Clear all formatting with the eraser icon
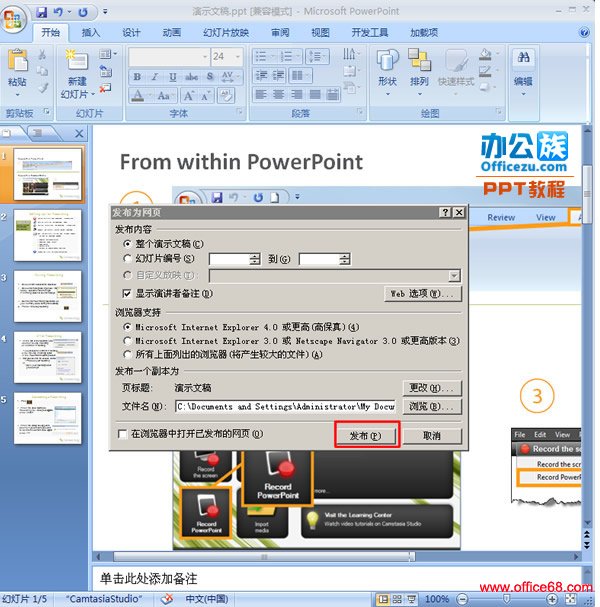The height and width of the screenshot is (607, 600). tap(226, 95)
